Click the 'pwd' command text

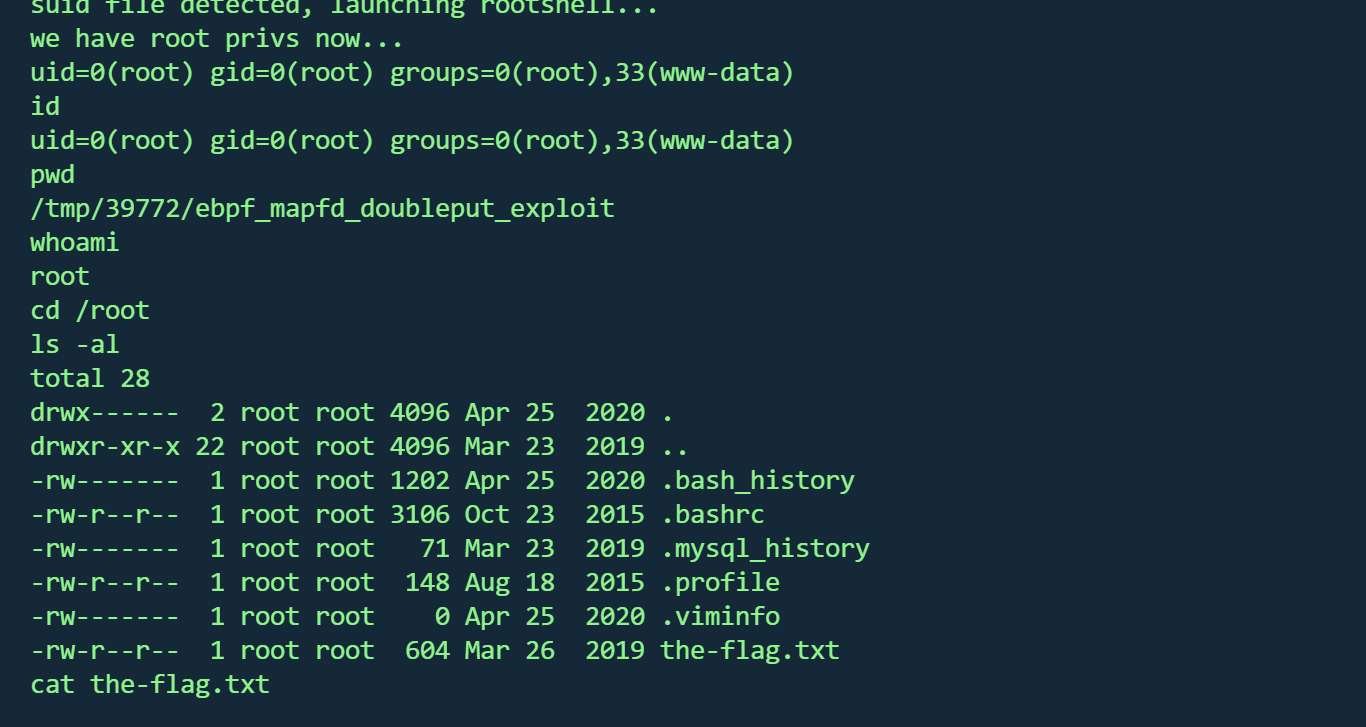coord(53,175)
